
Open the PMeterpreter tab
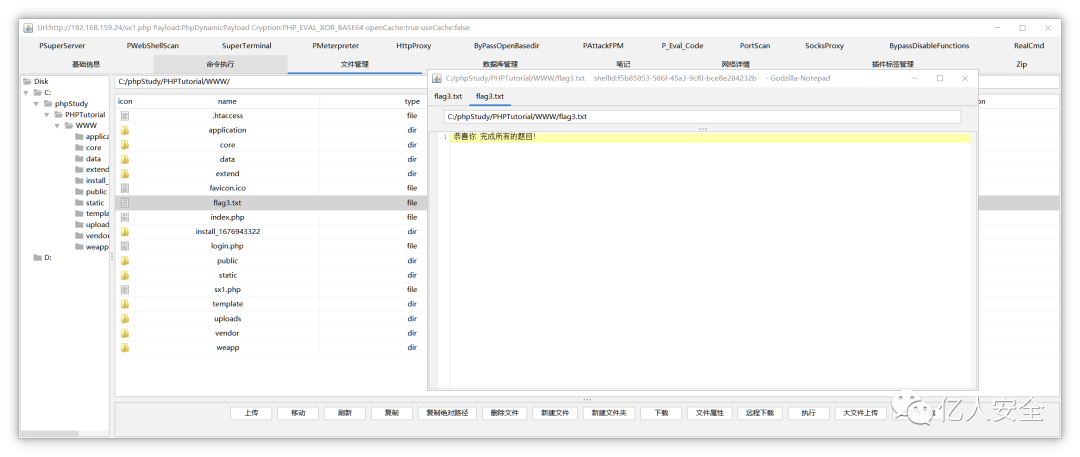(335, 46)
